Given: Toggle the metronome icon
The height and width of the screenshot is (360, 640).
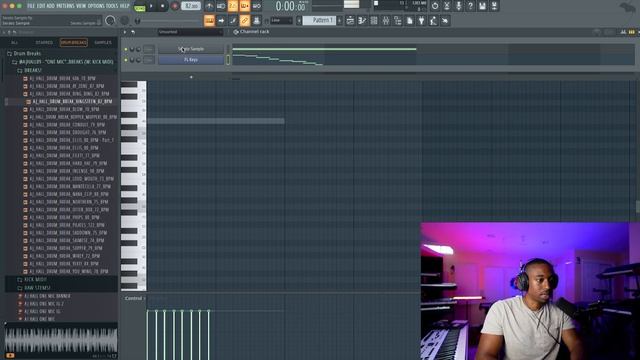Looking at the screenshot, I should [x=209, y=6].
